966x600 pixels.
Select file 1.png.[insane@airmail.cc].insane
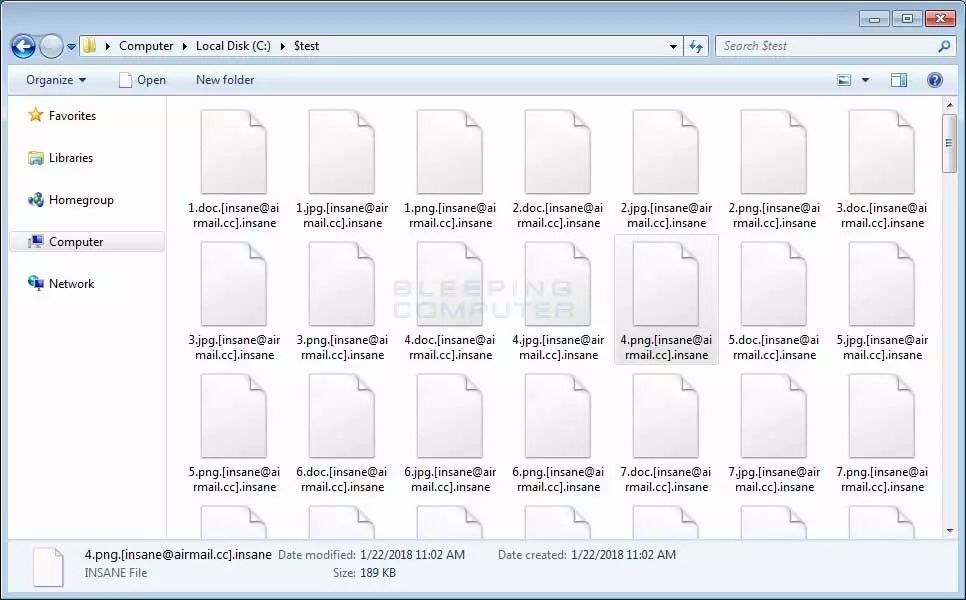pyautogui.click(x=450, y=168)
